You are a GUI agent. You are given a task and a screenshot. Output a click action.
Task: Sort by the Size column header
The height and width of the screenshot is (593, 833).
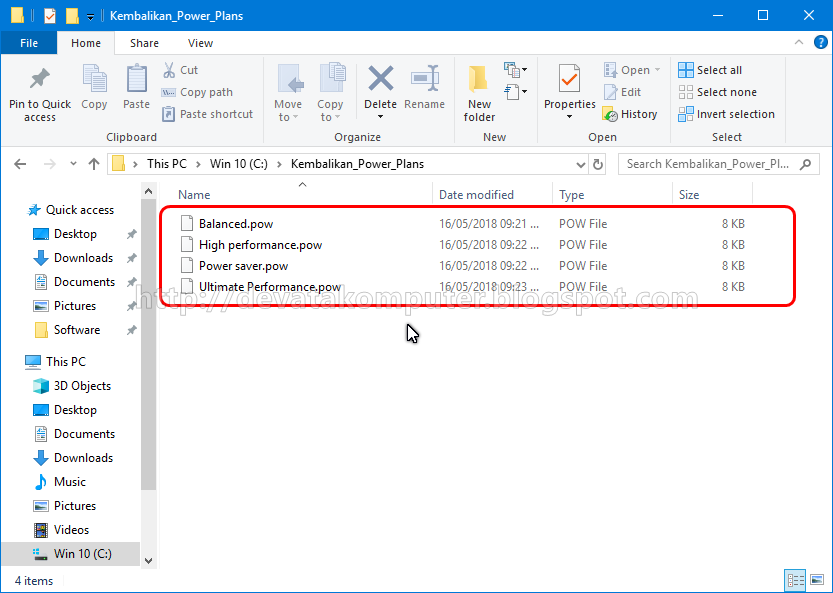[x=688, y=195]
